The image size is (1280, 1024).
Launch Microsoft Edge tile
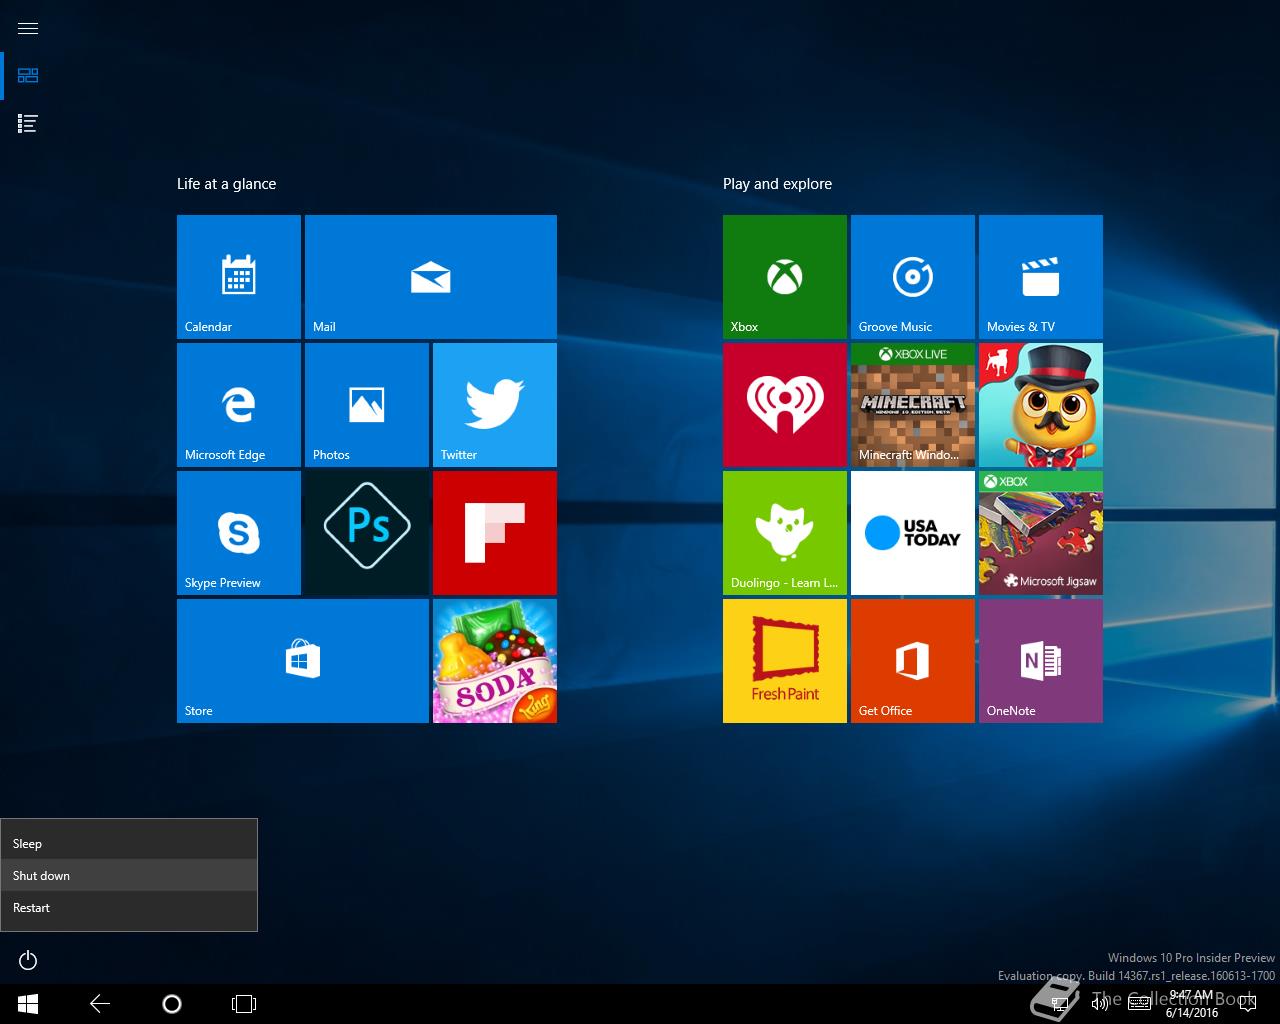click(239, 405)
